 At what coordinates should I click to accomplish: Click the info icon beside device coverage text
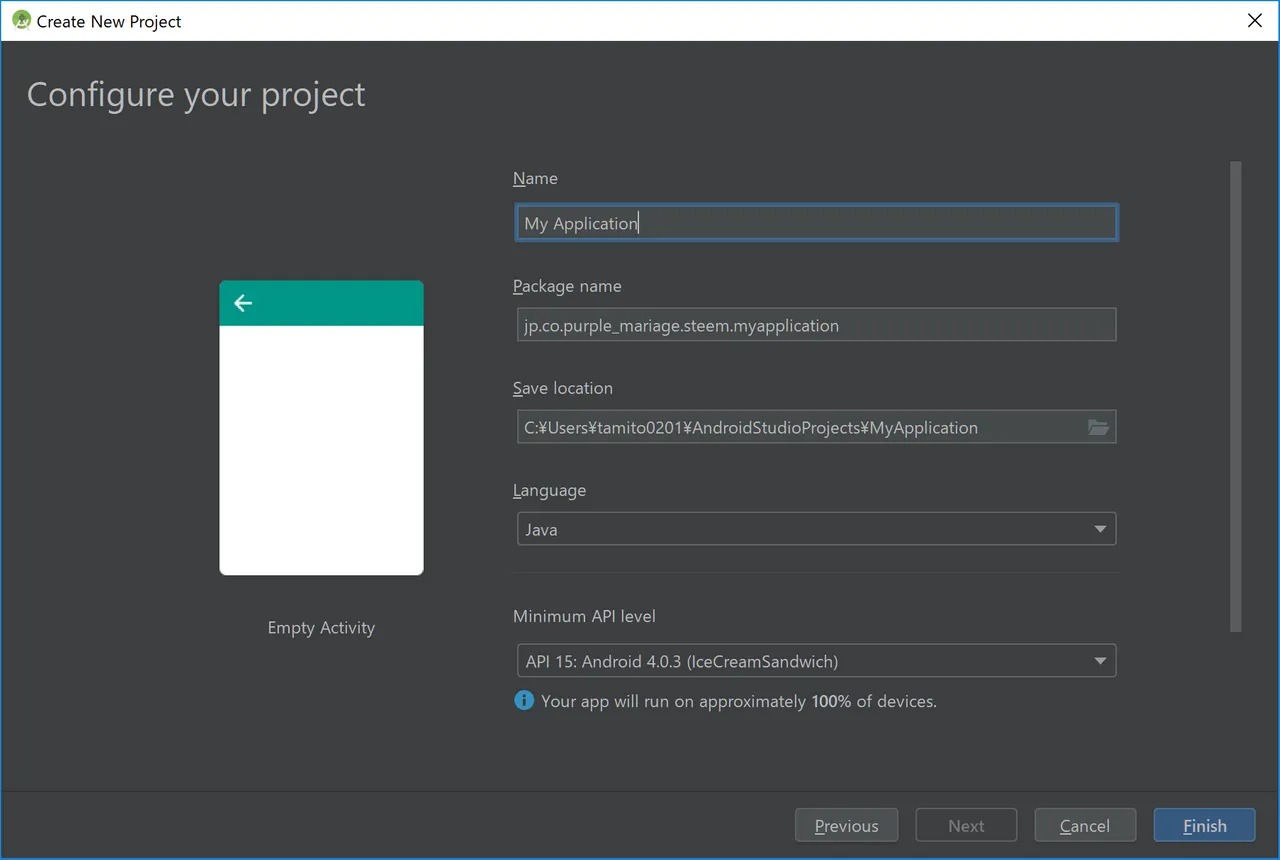click(524, 701)
